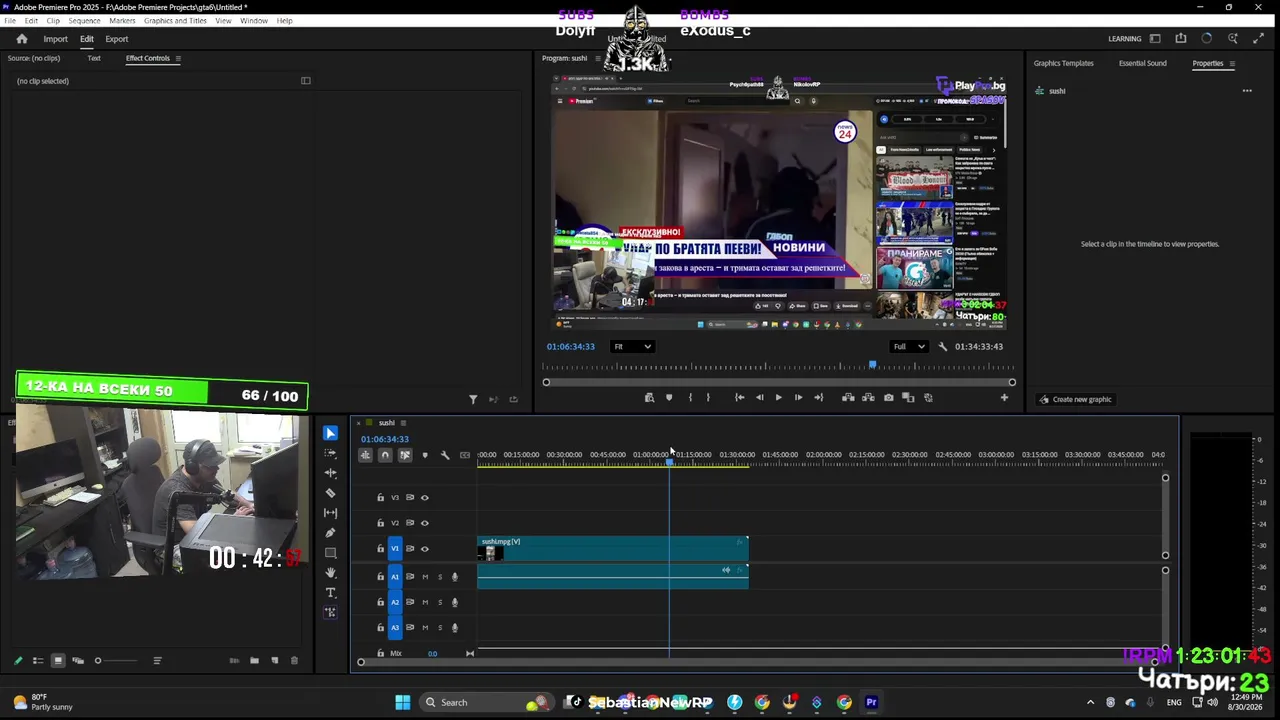
Task: Mark In point in Program monitor
Action: pos(689,398)
